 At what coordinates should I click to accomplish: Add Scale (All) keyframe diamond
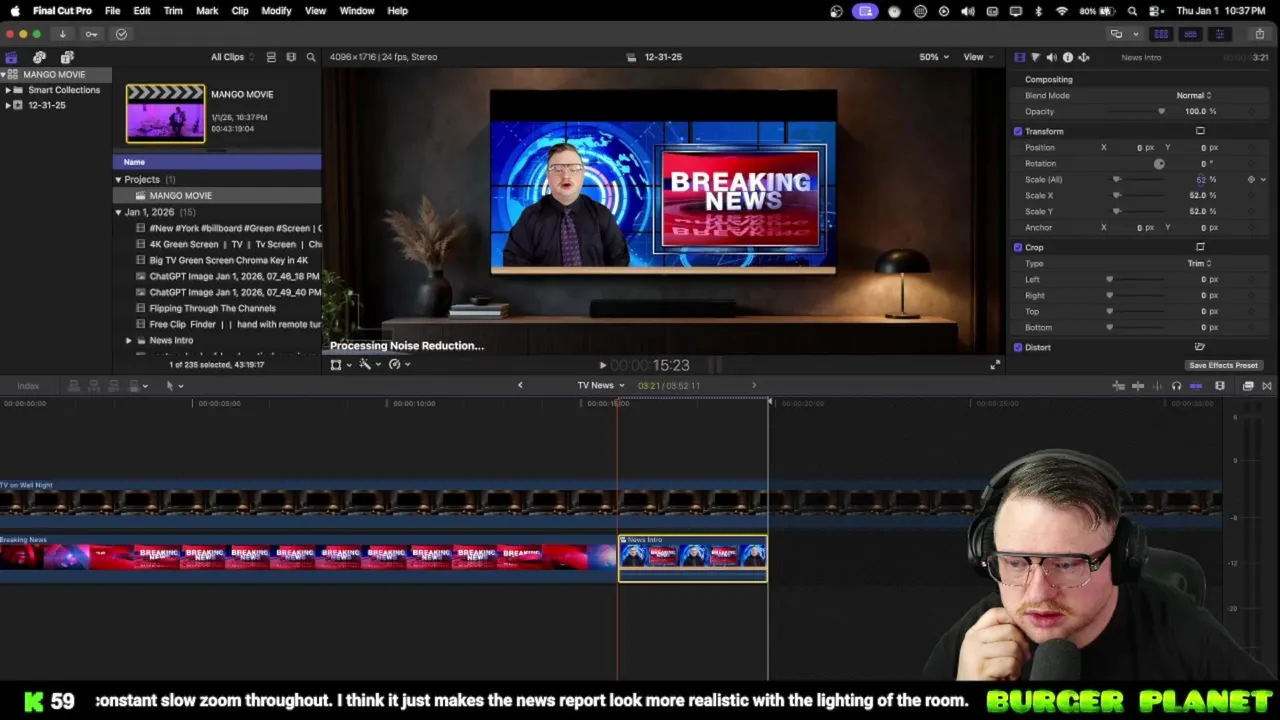1251,179
